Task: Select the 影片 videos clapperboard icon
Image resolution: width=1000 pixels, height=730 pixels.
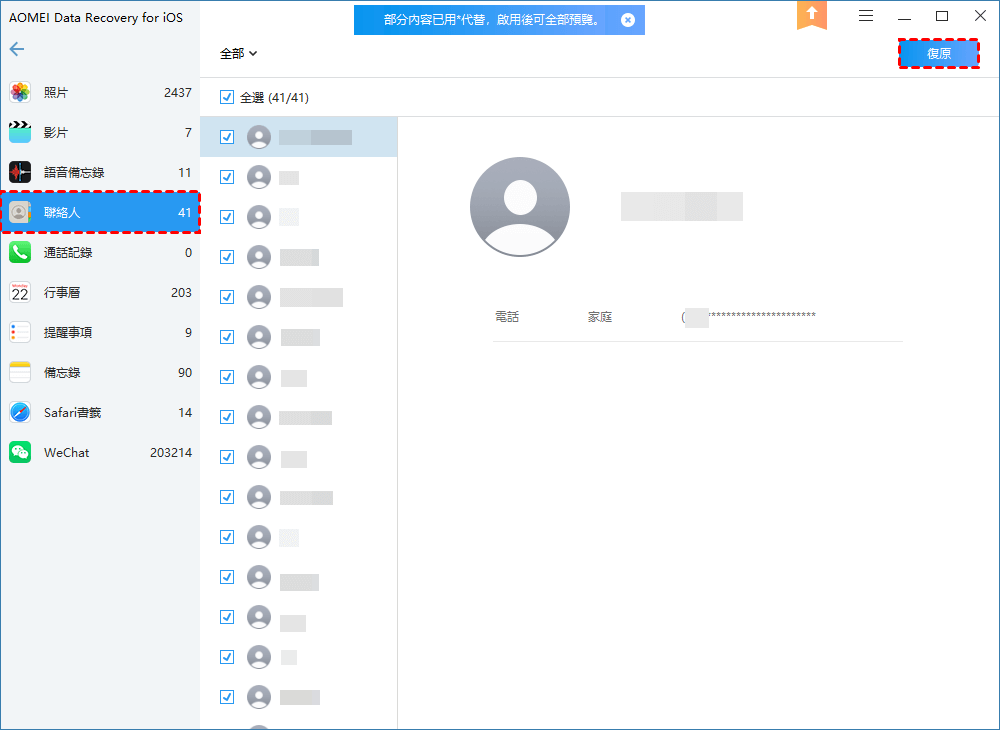Action: click(20, 133)
